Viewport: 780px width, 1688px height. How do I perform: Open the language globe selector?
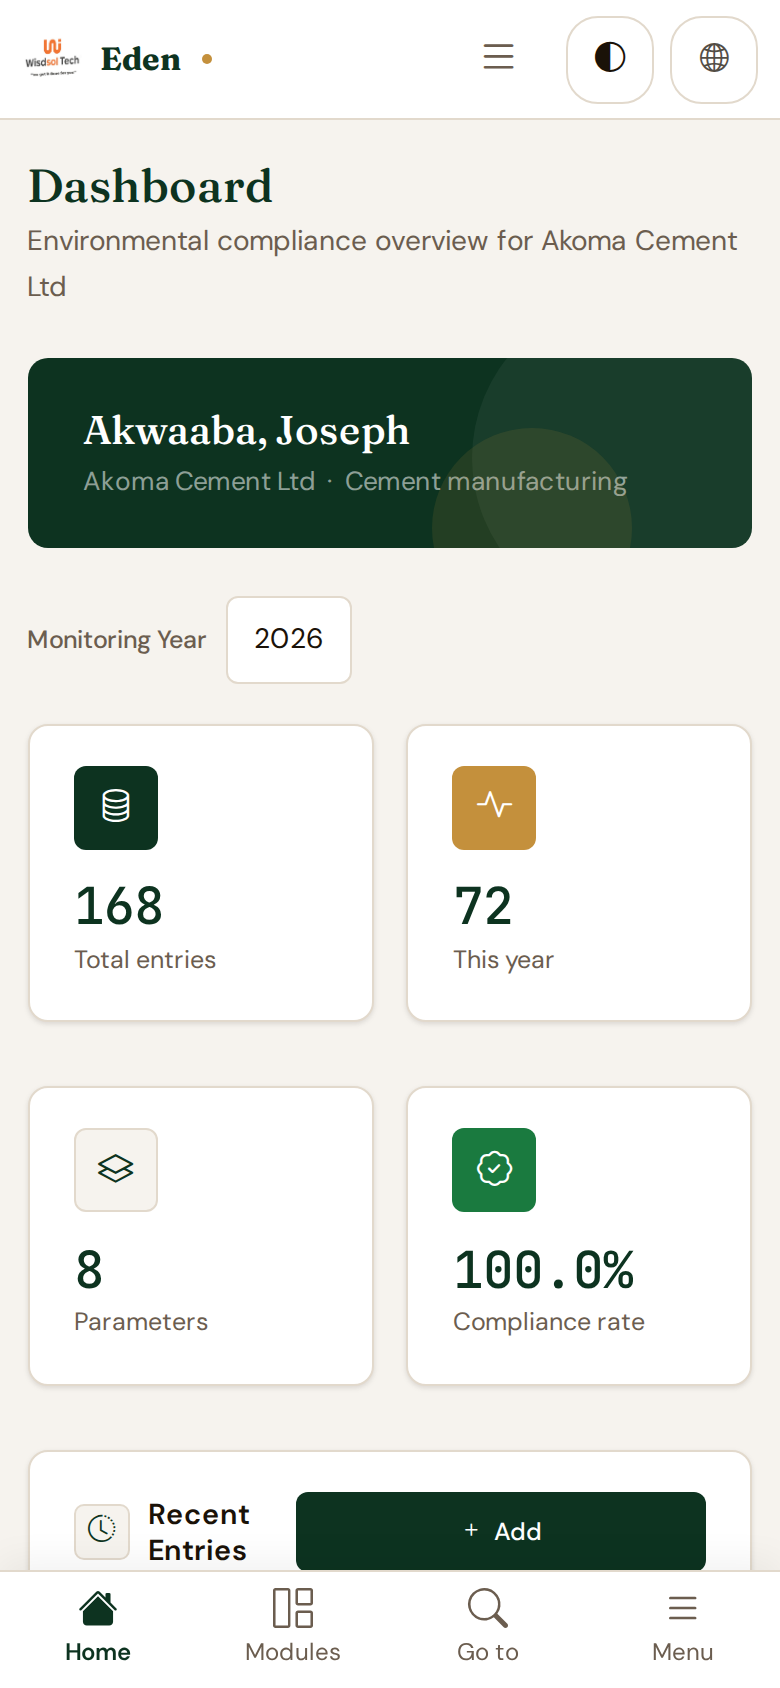point(714,59)
